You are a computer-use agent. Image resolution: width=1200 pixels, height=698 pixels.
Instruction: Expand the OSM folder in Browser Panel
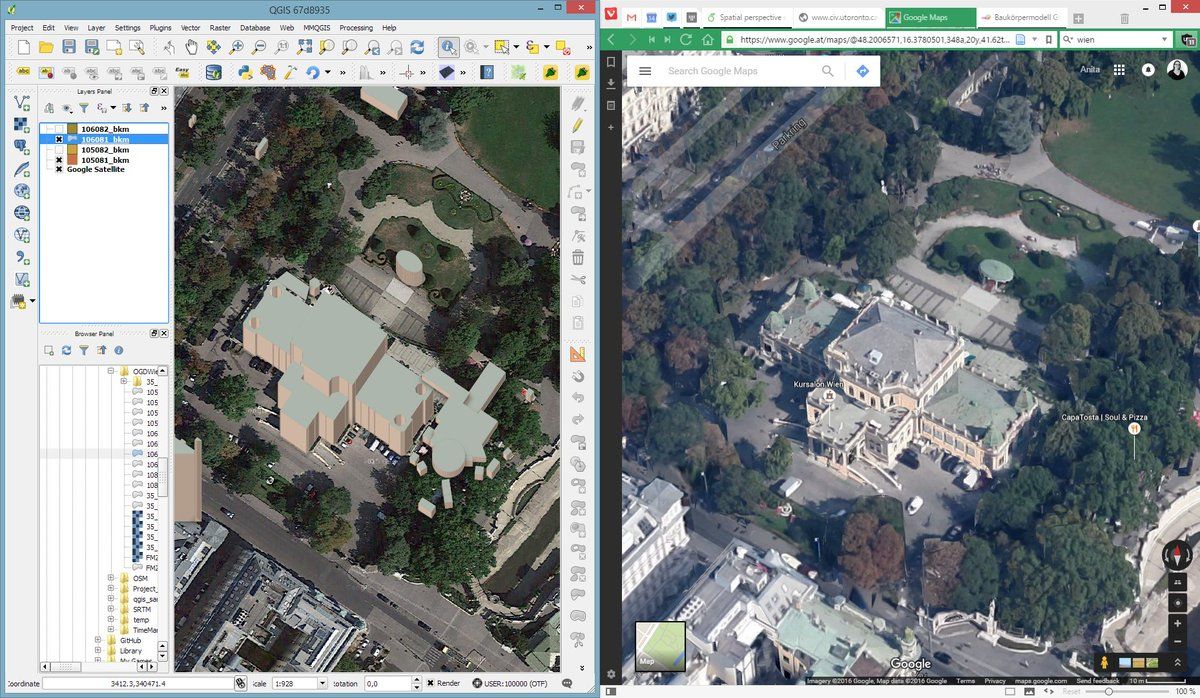coord(112,578)
